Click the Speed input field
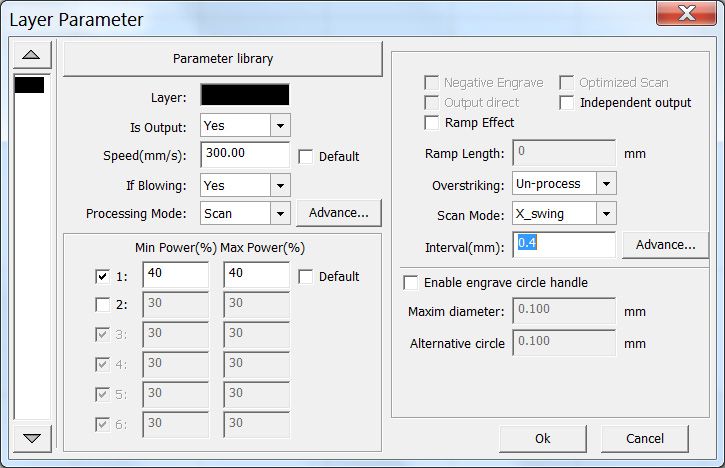 pos(245,154)
